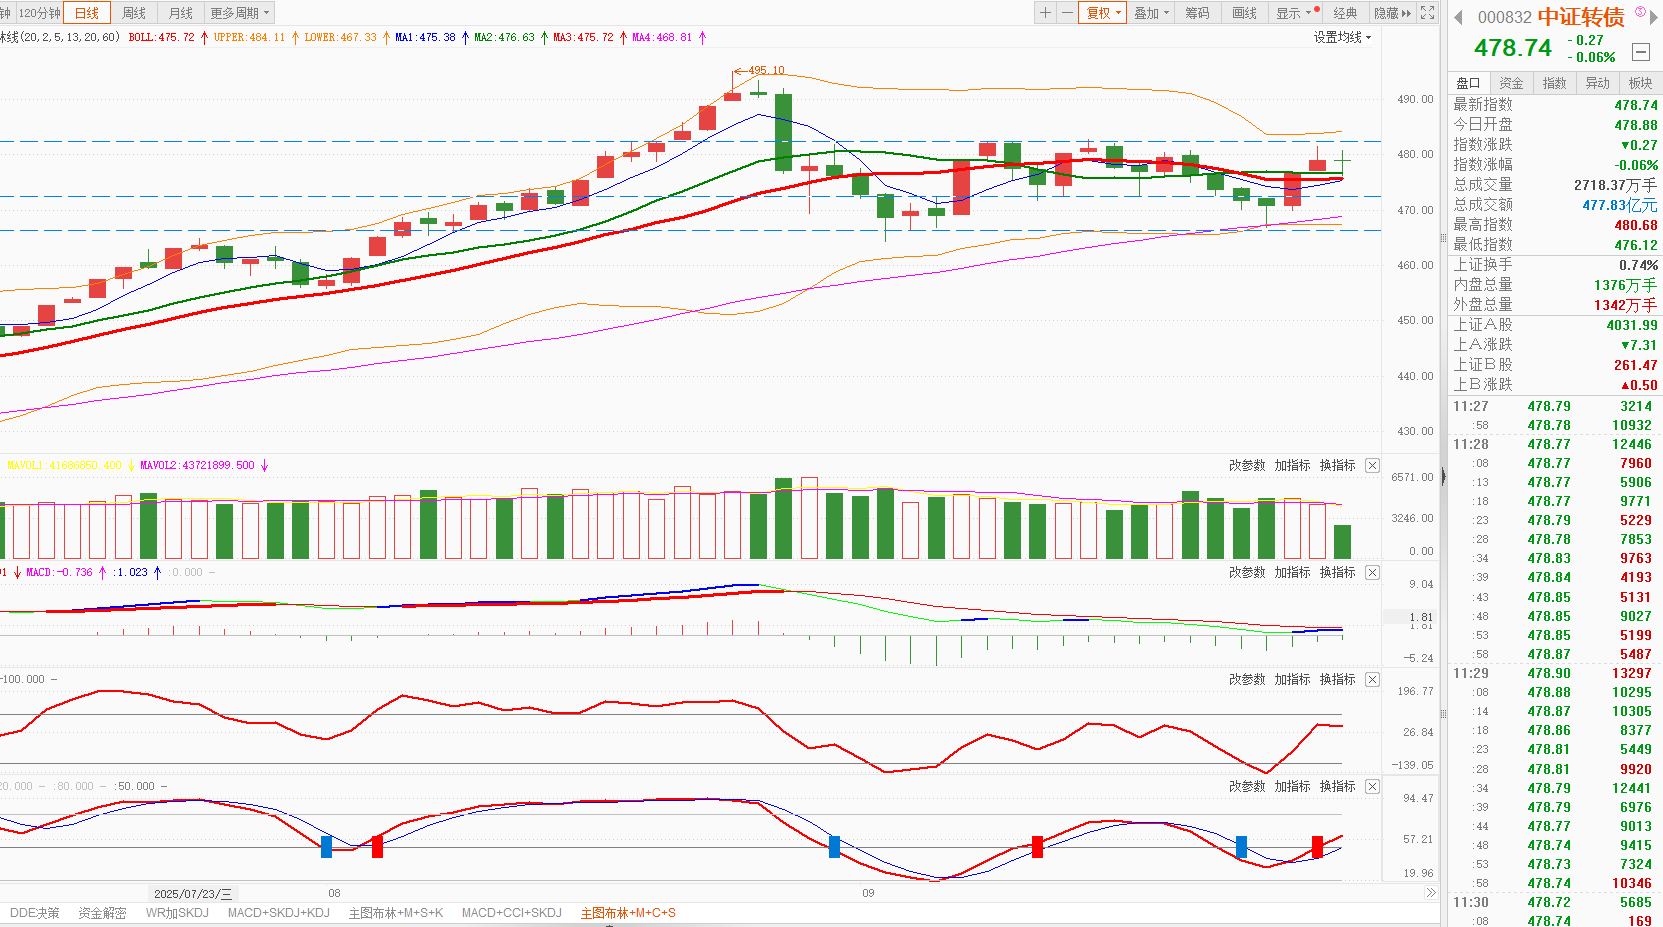Switch to 经典 classic layout
The height and width of the screenshot is (927, 1663).
(x=1346, y=13)
